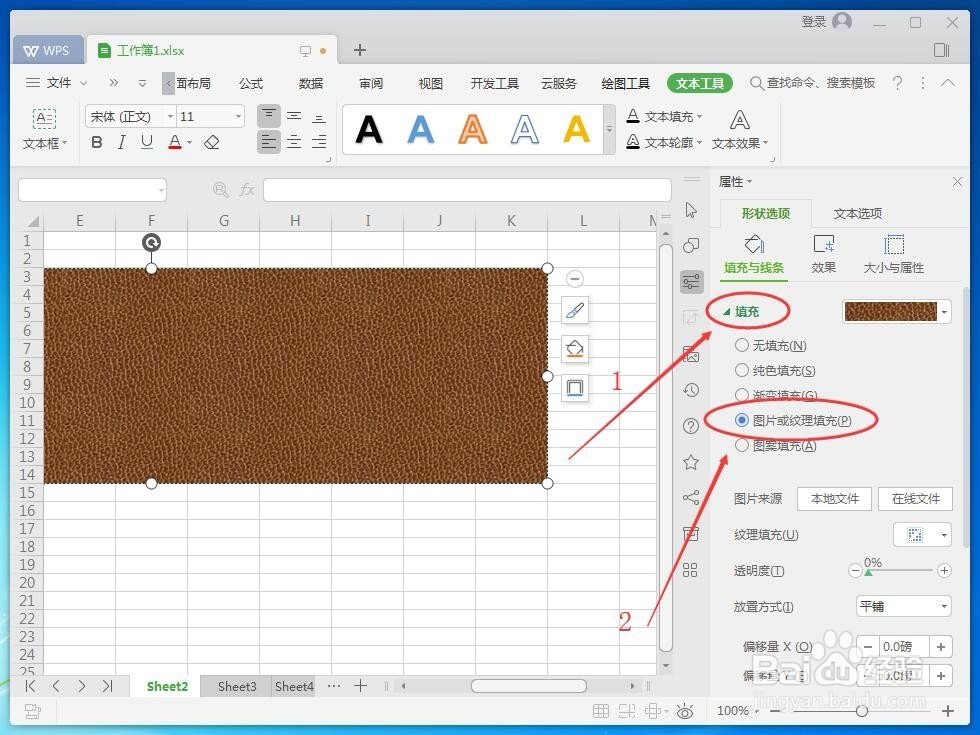Viewport: 980px width, 735px height.
Task: Select the brush style tool beside the shape
Action: 574,310
